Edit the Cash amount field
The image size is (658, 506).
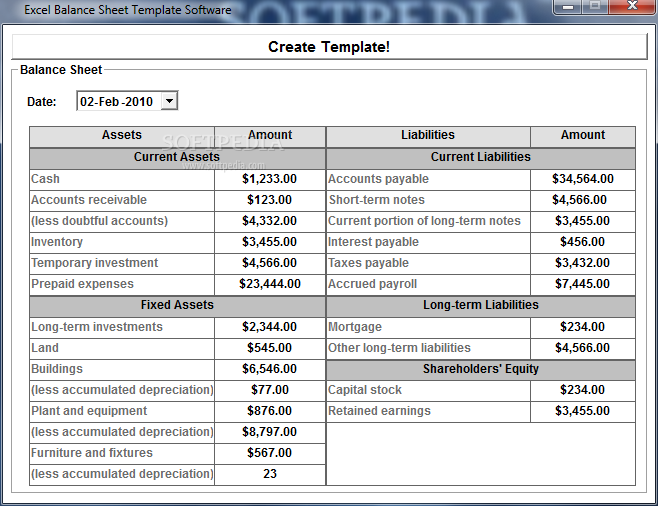(270, 179)
